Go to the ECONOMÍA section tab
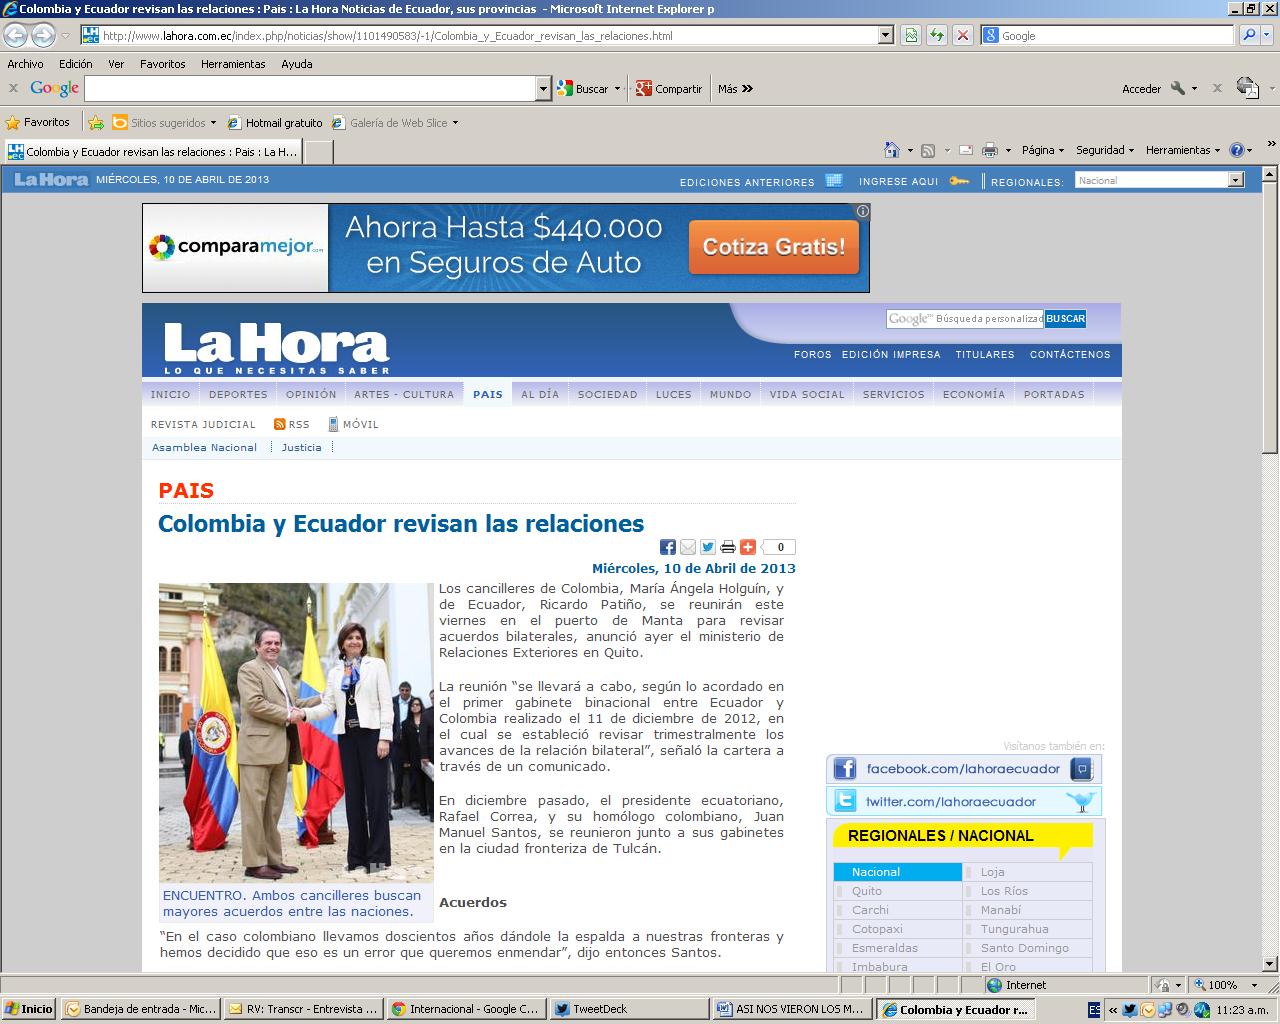Image resolution: width=1280 pixels, height=1024 pixels. coord(974,394)
